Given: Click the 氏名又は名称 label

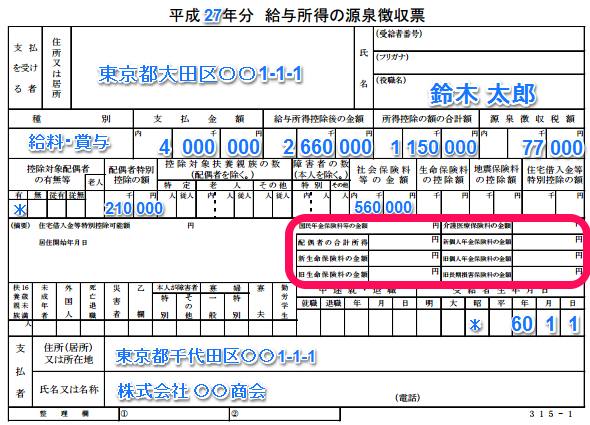Looking at the screenshot, I should 69,389.
